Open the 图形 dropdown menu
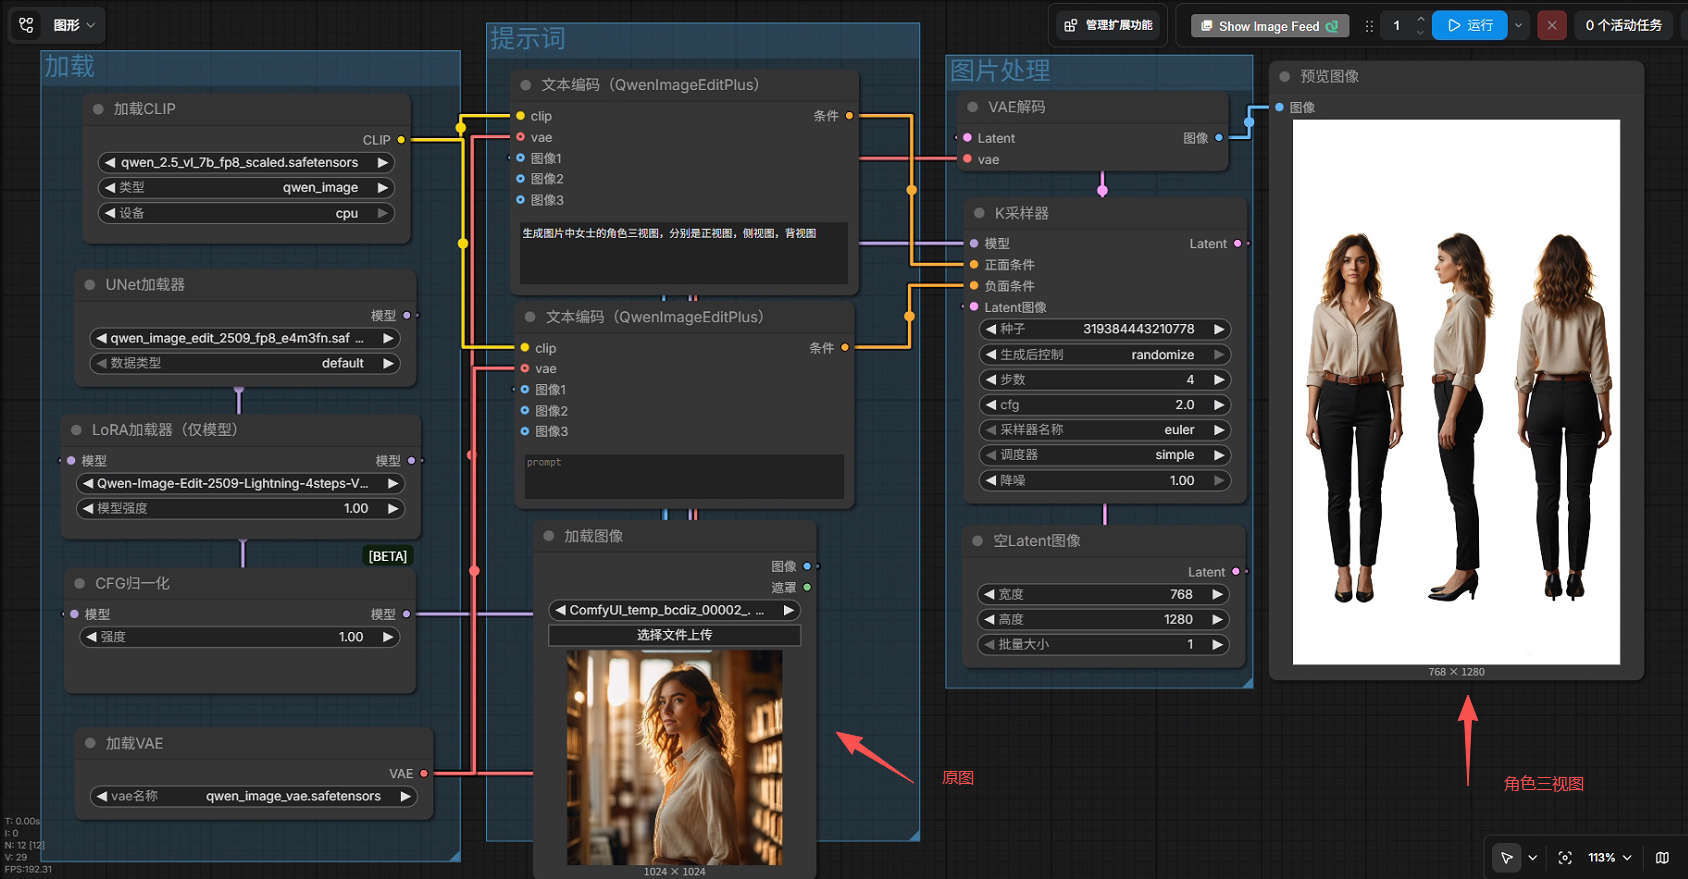The image size is (1688, 879). pyautogui.click(x=74, y=25)
